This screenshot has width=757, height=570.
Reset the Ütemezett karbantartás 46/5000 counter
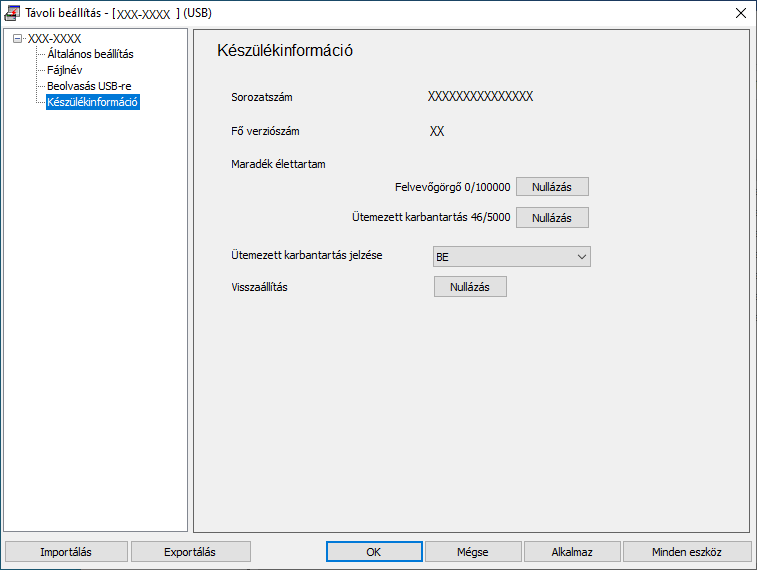click(x=552, y=217)
